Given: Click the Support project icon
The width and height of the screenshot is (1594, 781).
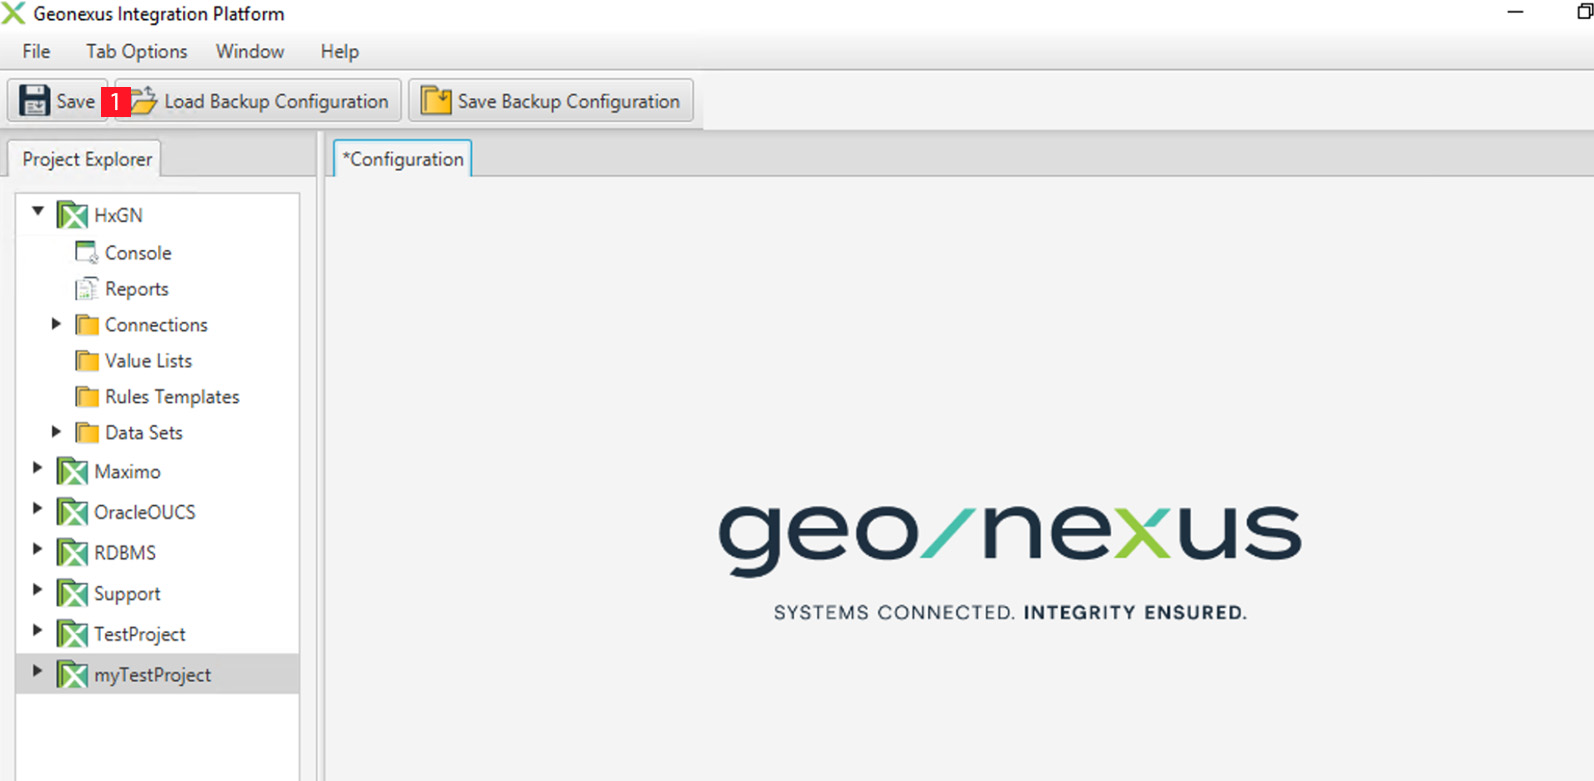Looking at the screenshot, I should pyautogui.click(x=72, y=594).
